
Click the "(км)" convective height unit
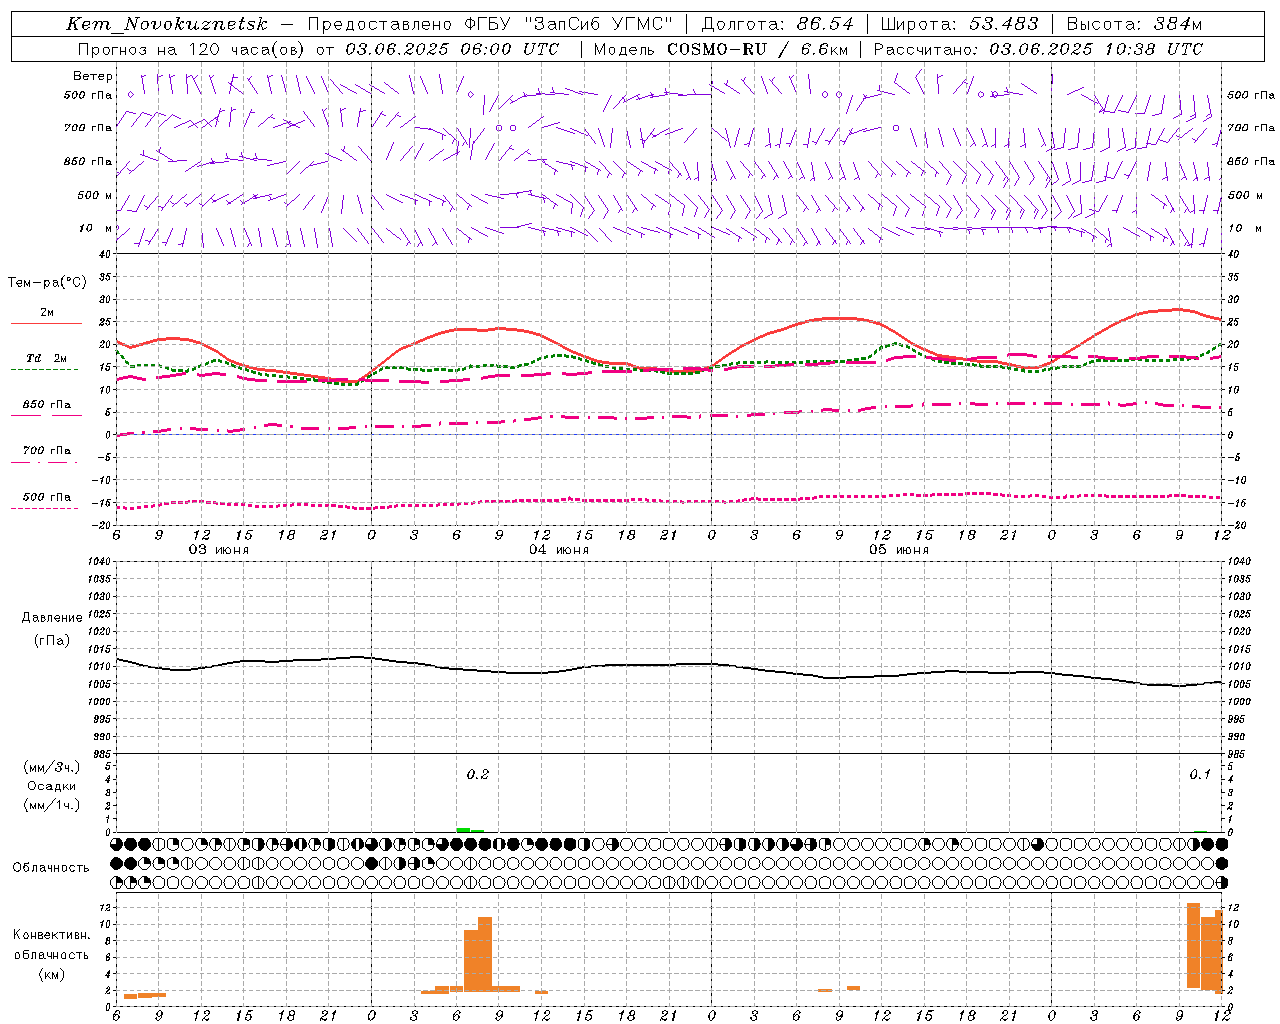pyautogui.click(x=52, y=974)
